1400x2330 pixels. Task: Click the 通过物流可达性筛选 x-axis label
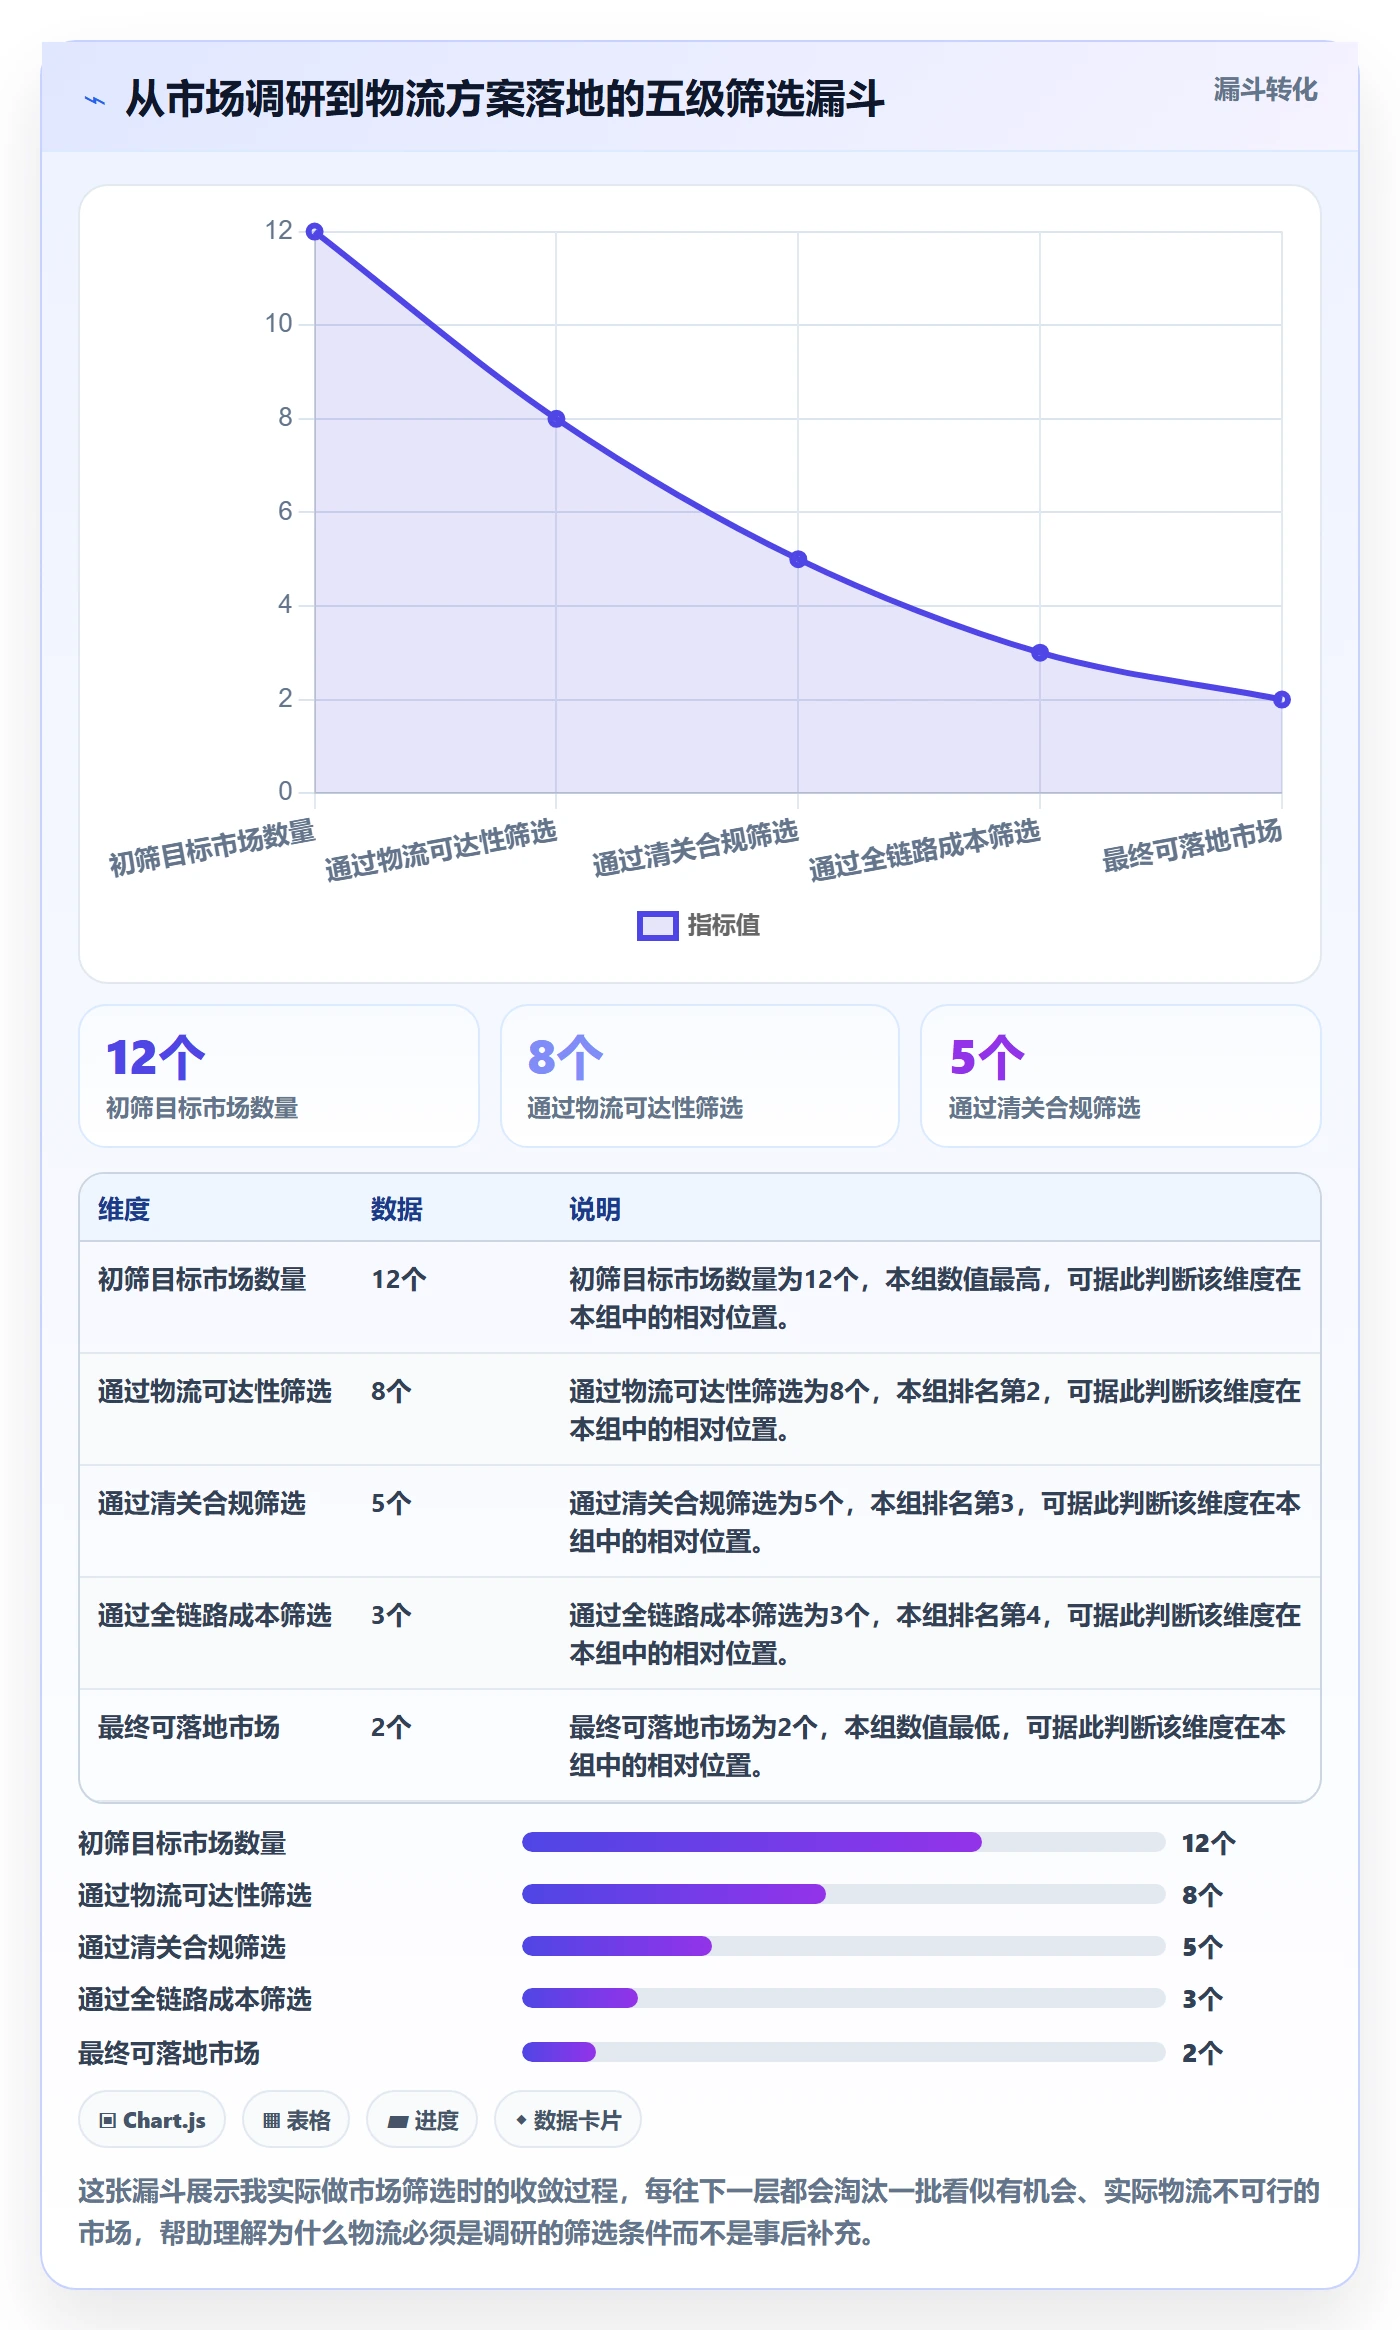coord(441,850)
